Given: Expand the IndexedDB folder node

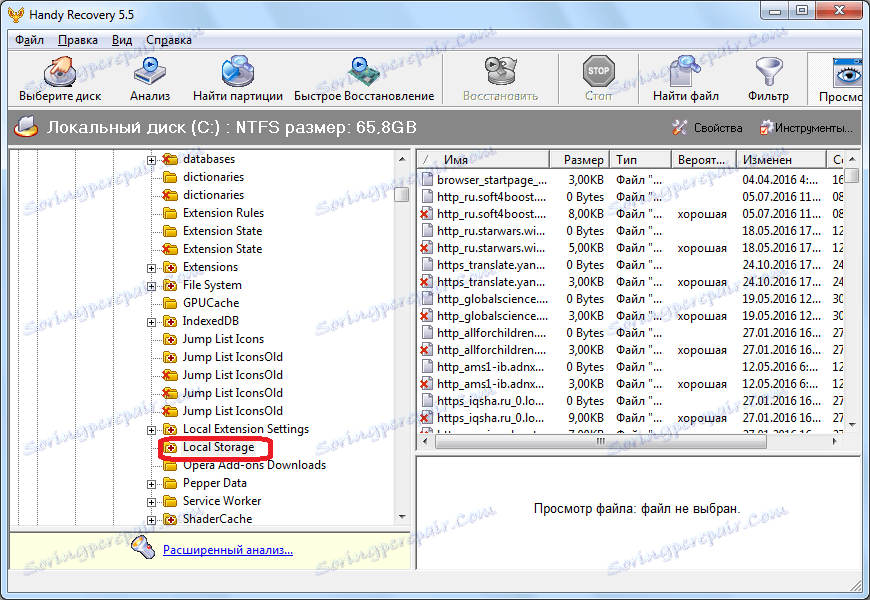Looking at the screenshot, I should point(151,322).
